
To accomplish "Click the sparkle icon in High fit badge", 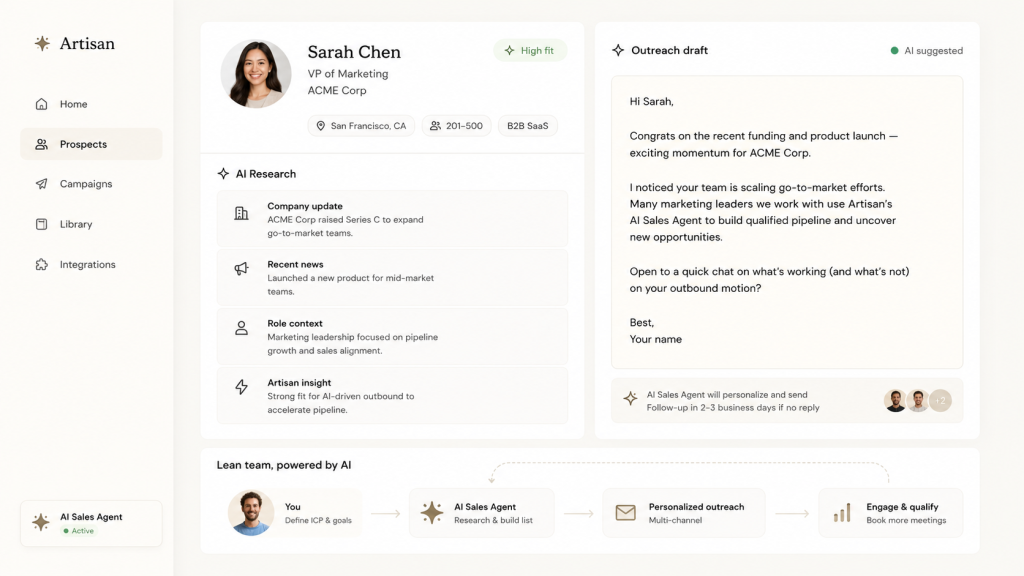I will (509, 50).
